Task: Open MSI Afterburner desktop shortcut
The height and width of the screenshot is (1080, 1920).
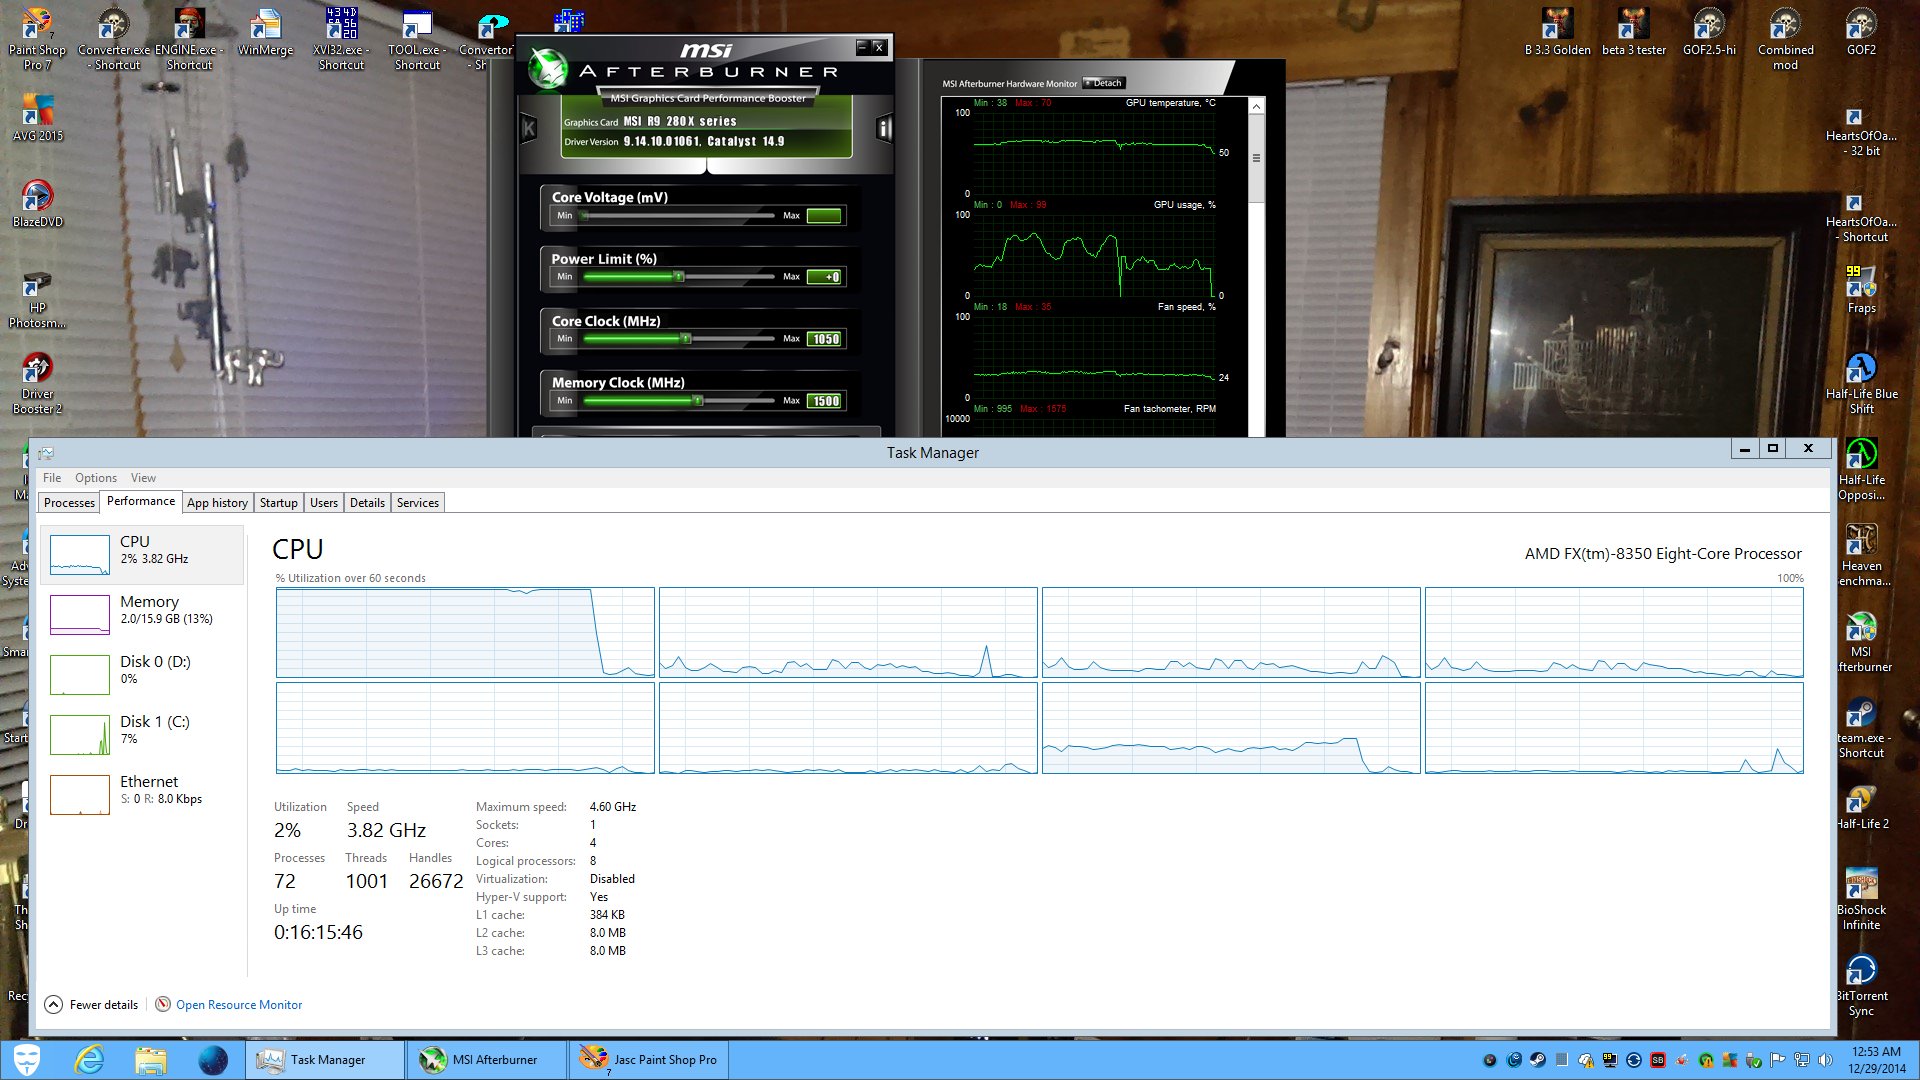Action: 1863,642
